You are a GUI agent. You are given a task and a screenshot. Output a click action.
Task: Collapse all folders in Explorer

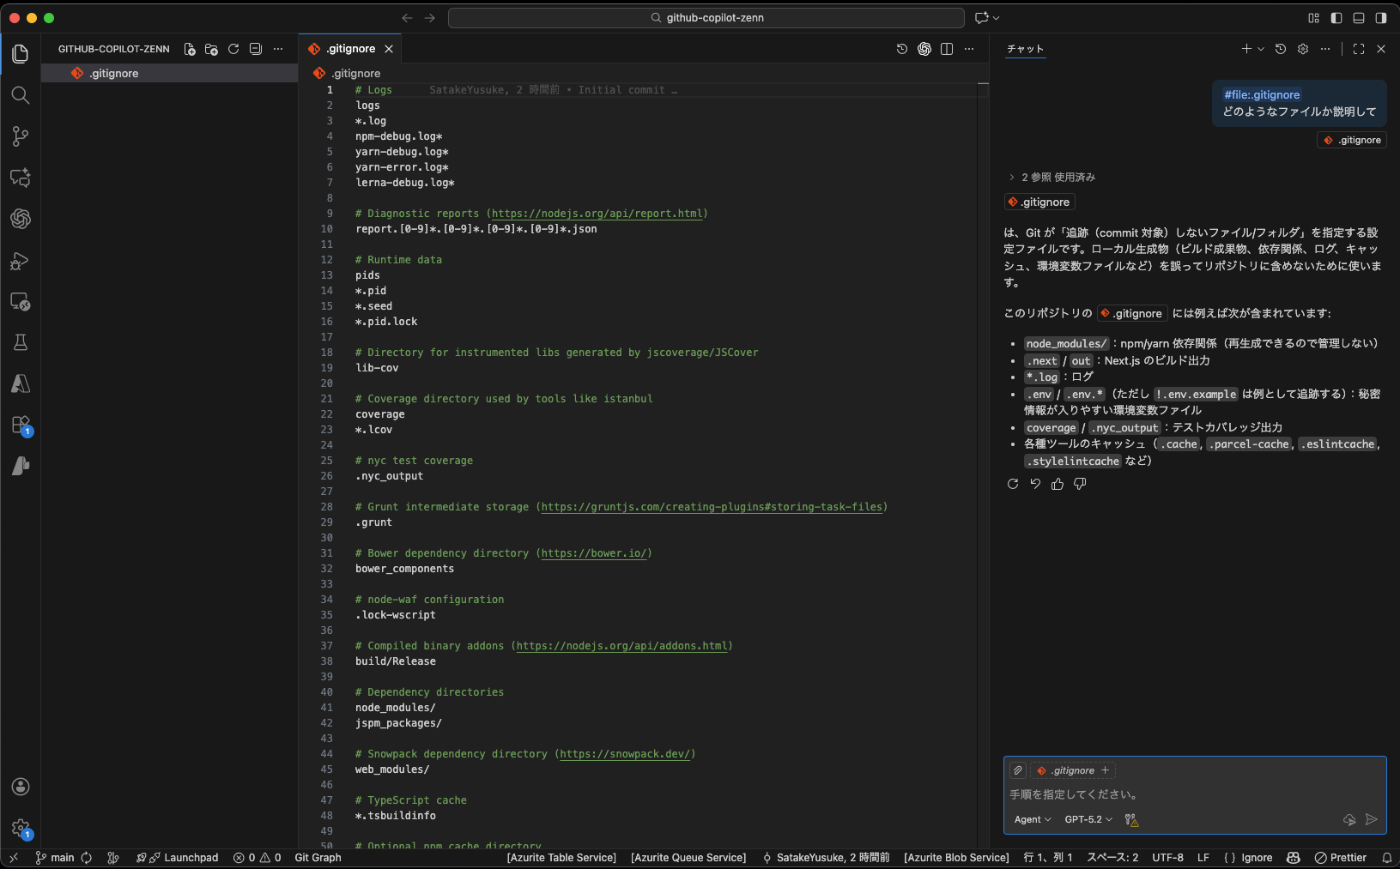(255, 48)
